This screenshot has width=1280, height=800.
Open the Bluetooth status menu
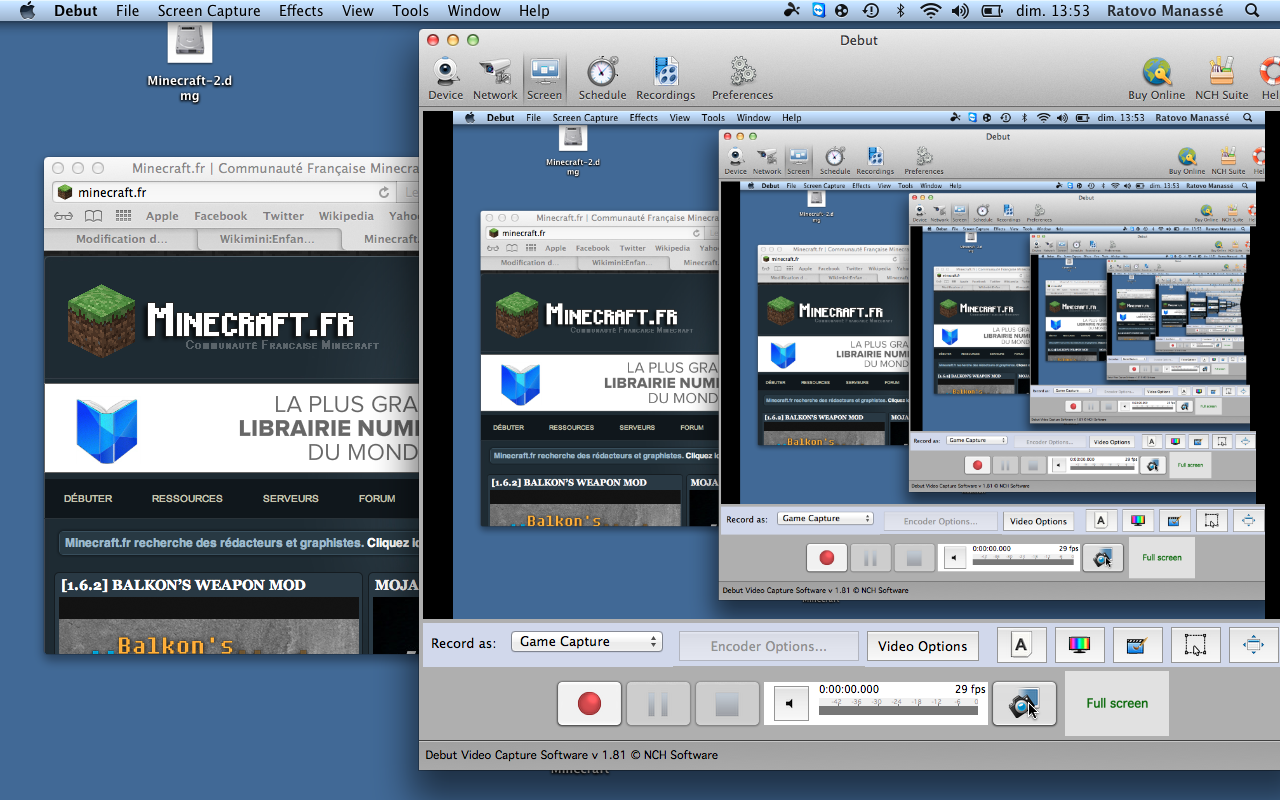[x=899, y=11]
